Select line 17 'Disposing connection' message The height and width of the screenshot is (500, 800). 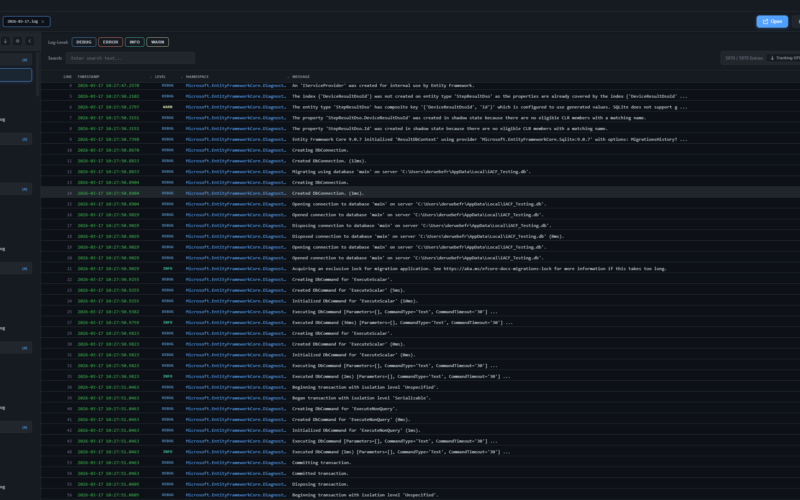[x=421, y=226]
